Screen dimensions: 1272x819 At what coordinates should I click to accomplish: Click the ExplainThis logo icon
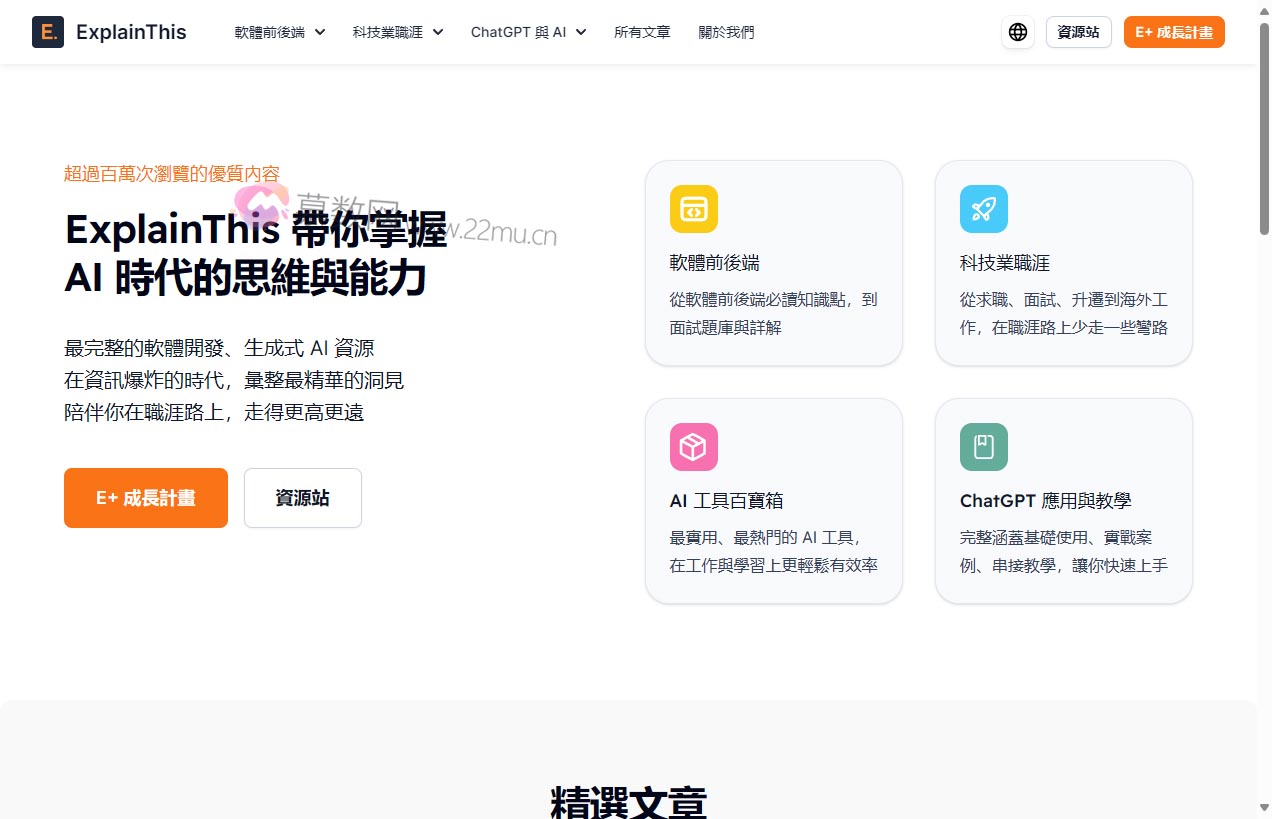pyautogui.click(x=48, y=32)
